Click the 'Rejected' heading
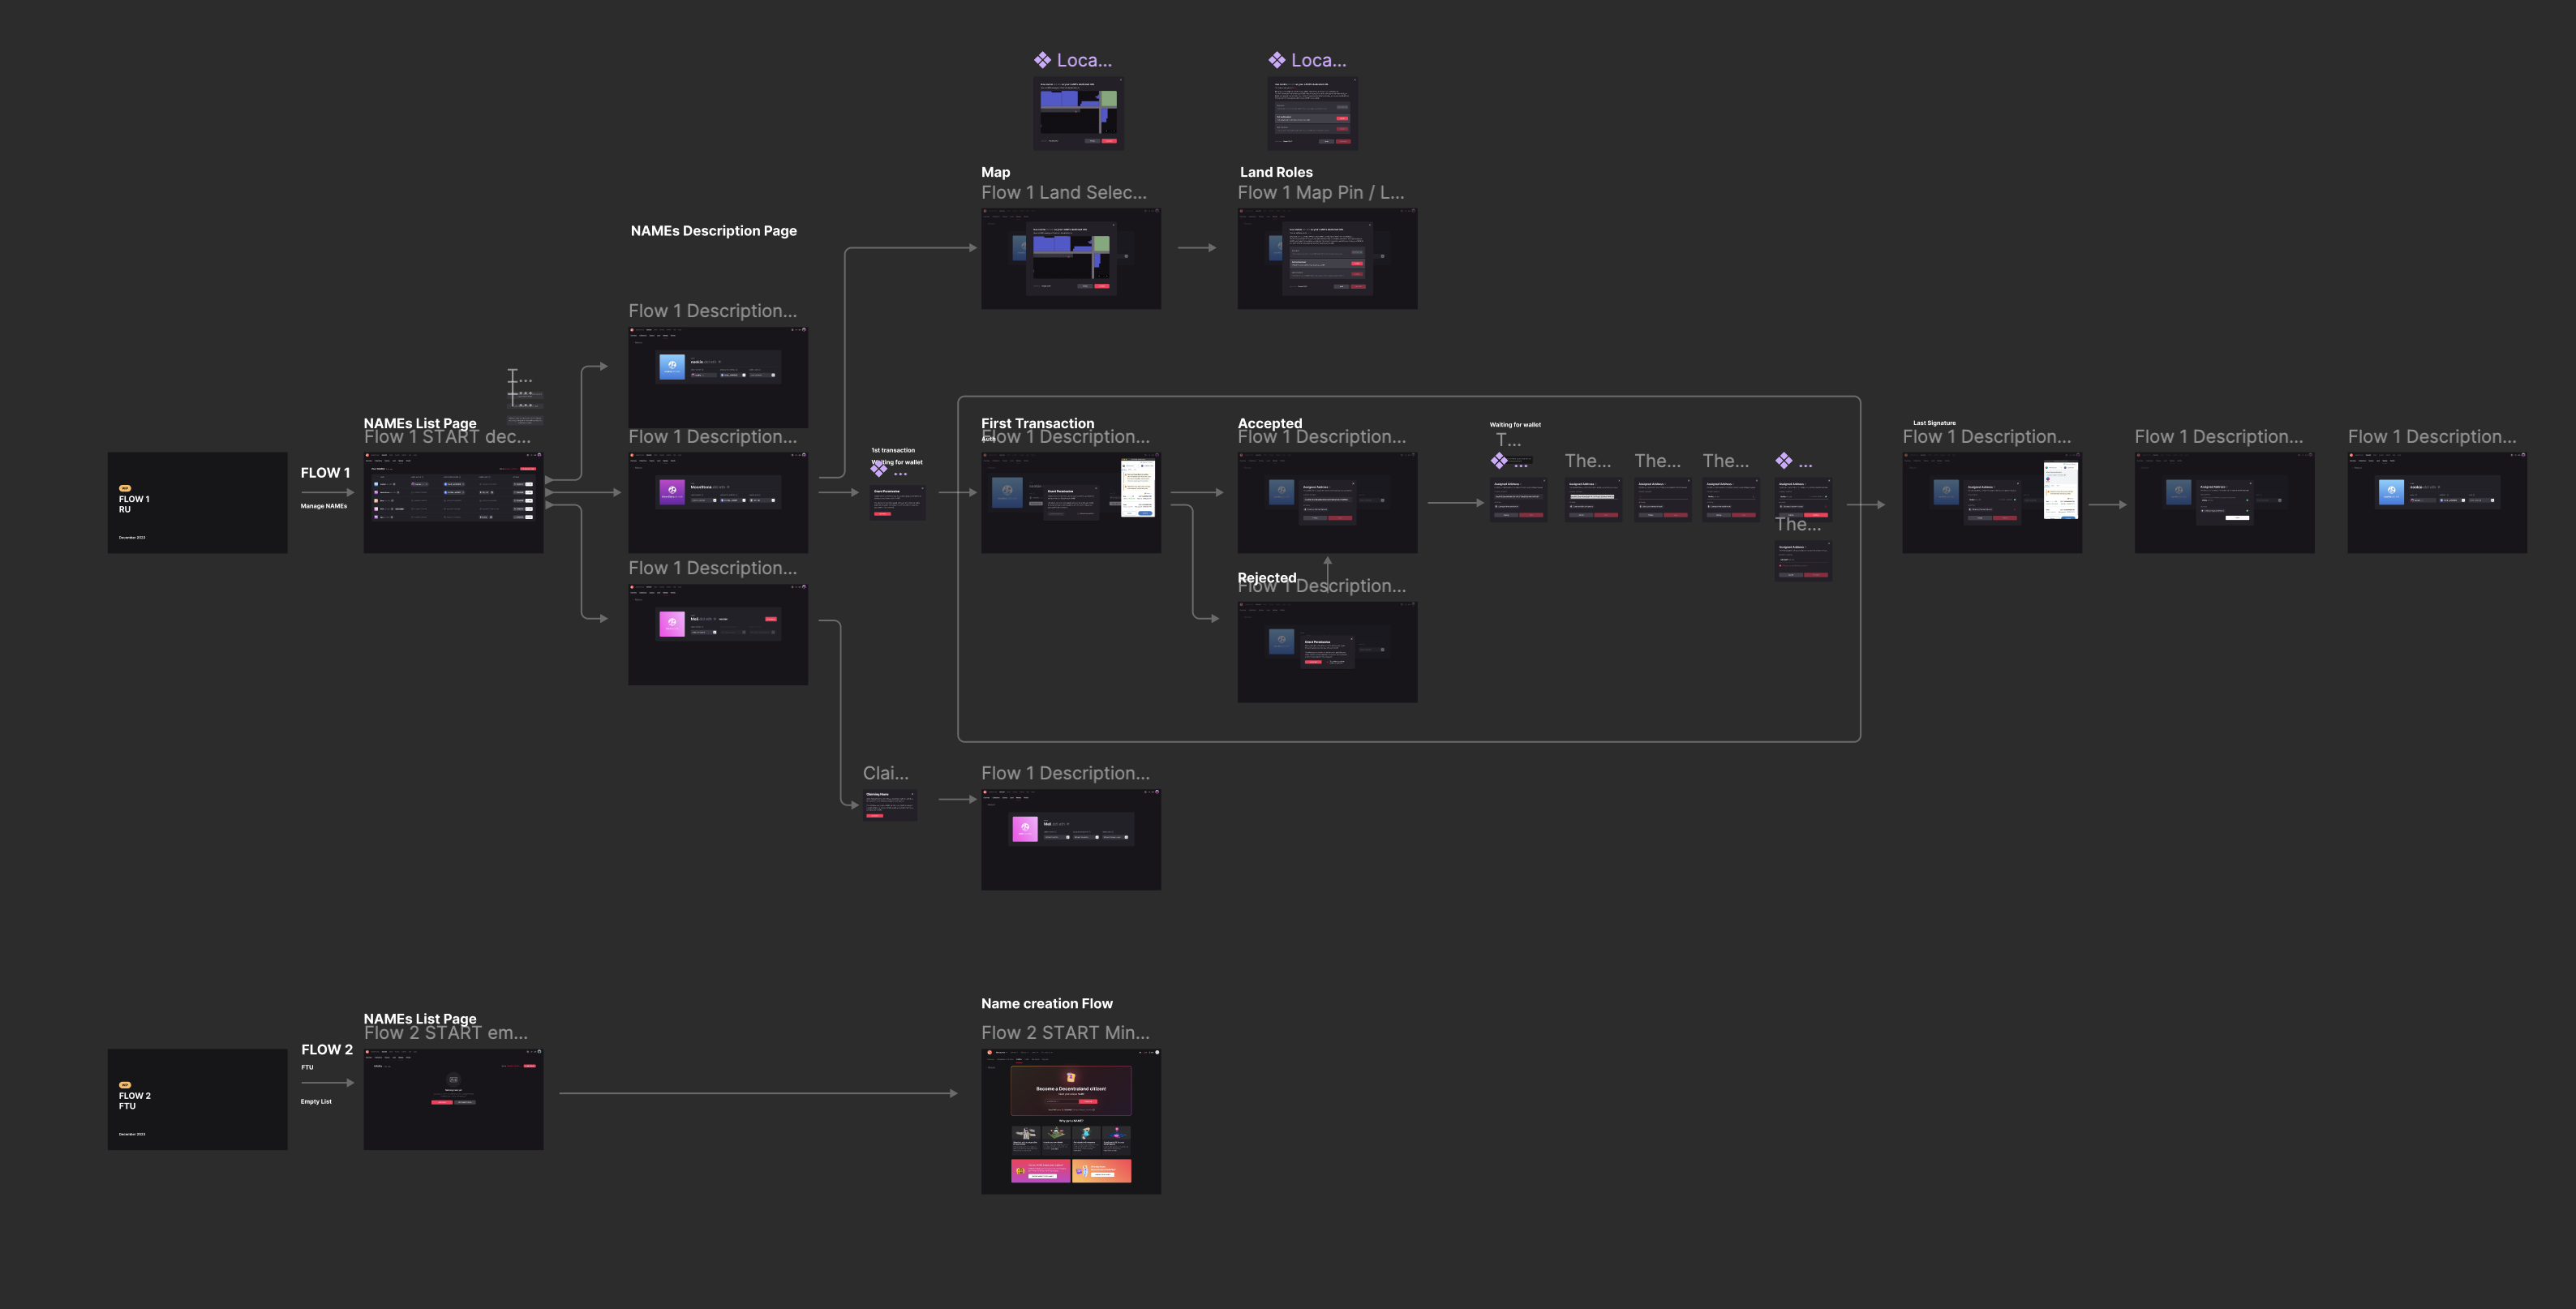 (x=1267, y=577)
